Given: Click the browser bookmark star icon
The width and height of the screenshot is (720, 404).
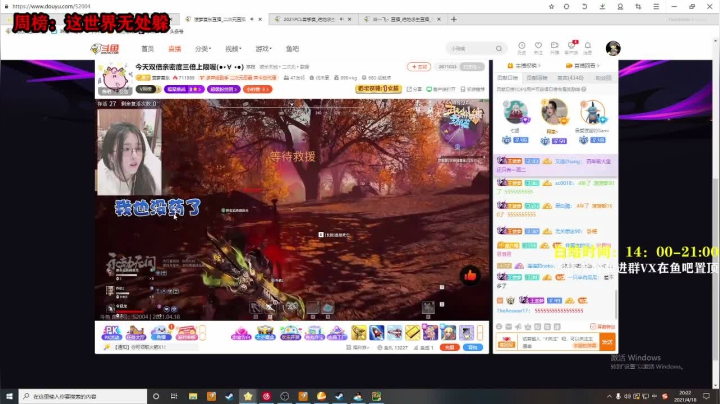Looking at the screenshot, I should coord(551,6).
